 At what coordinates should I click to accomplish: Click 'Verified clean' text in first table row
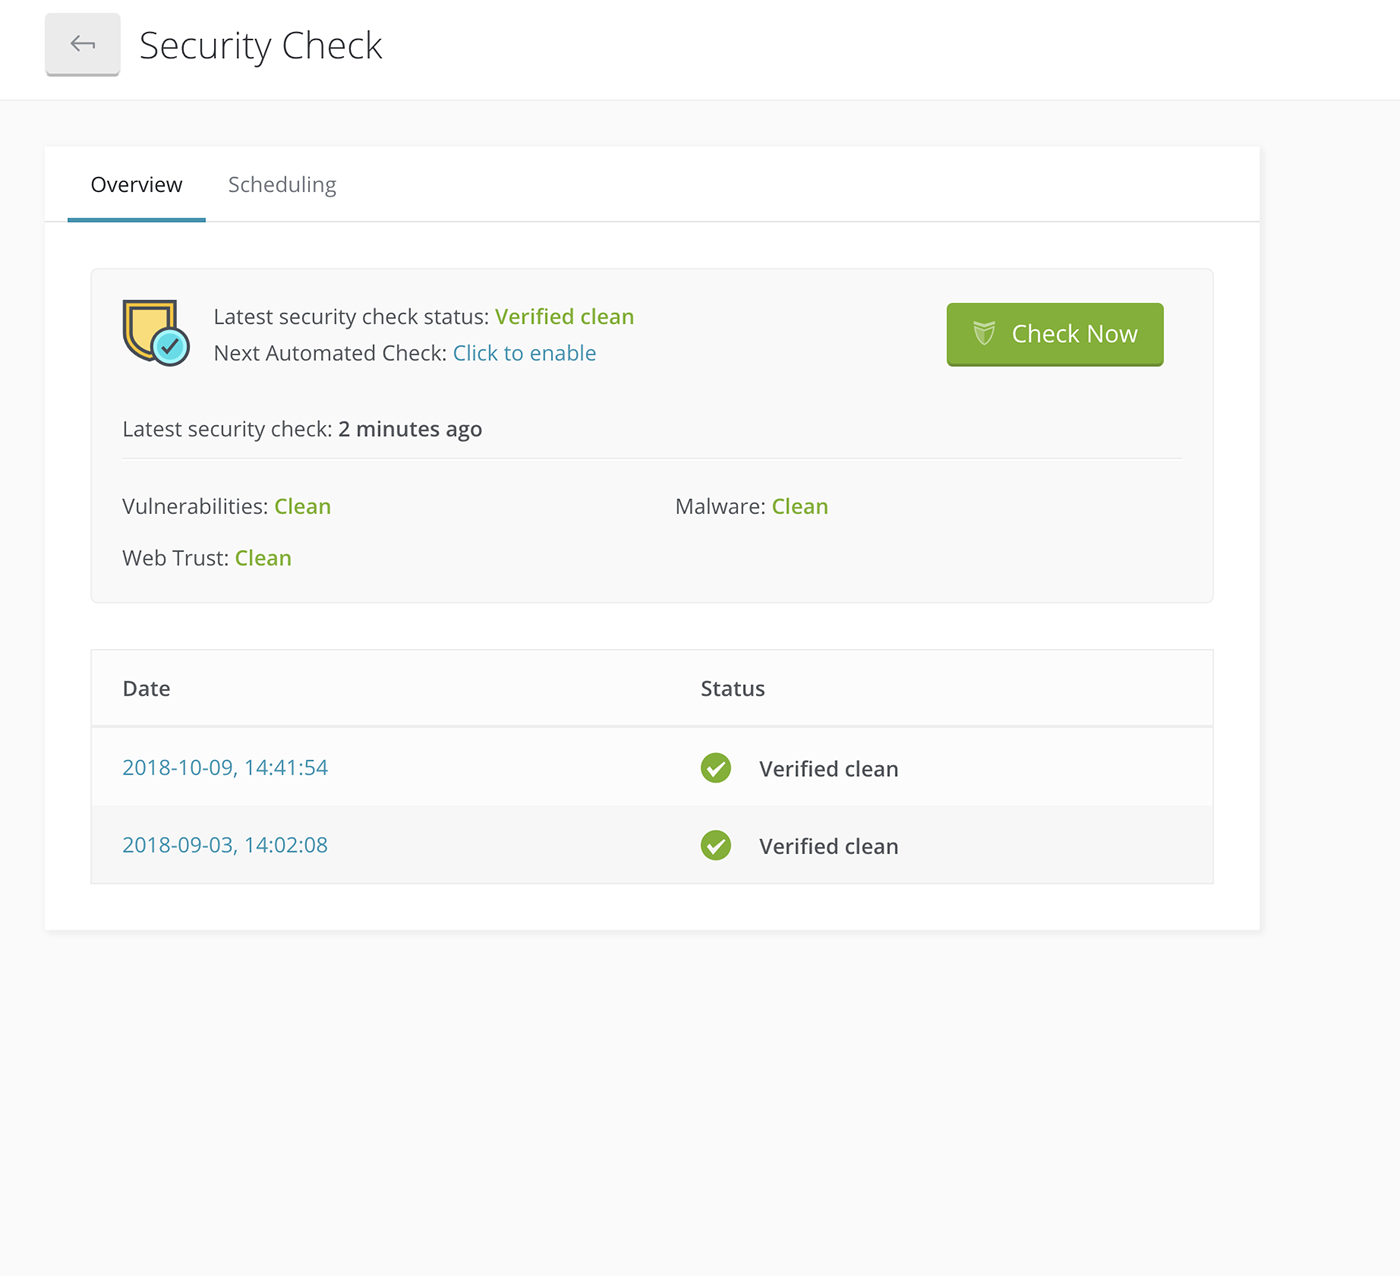pyautogui.click(x=828, y=769)
